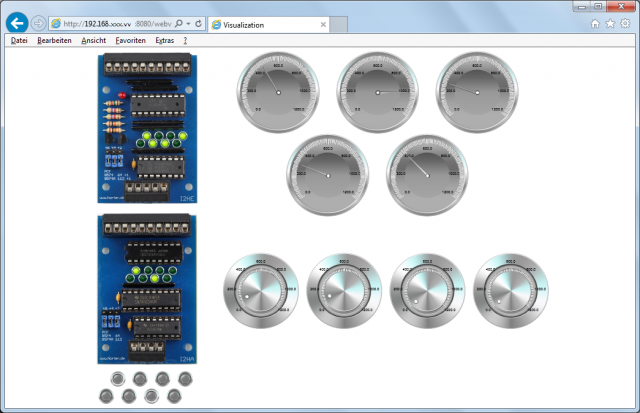Click the leftmost rotary knob dial
The image size is (640, 413).
(x=259, y=289)
